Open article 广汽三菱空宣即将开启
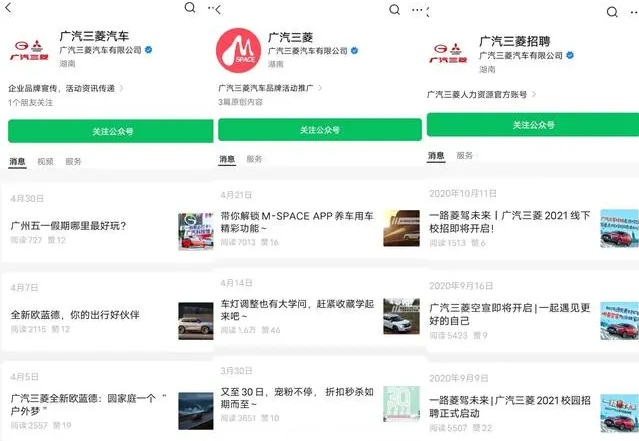Image resolution: width=639 pixels, height=441 pixels. 510,314
